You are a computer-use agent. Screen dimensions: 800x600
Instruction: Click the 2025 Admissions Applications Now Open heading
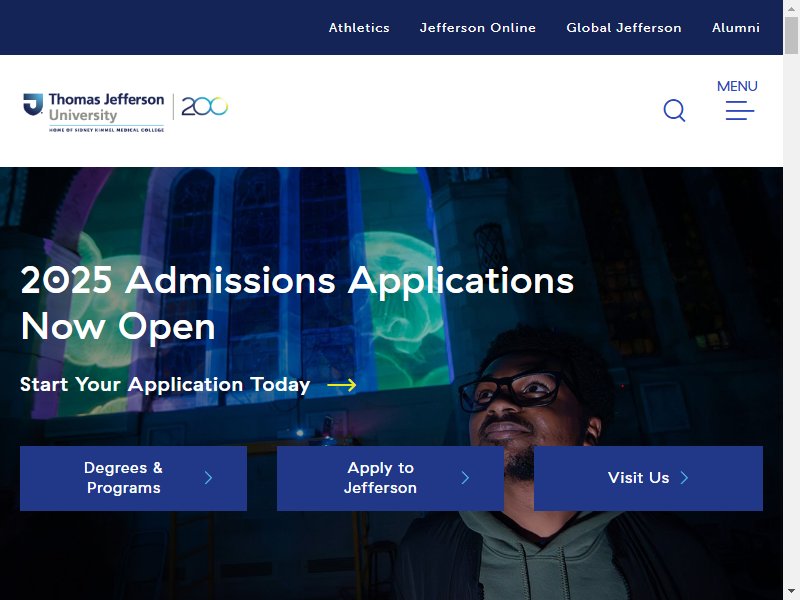pos(297,303)
